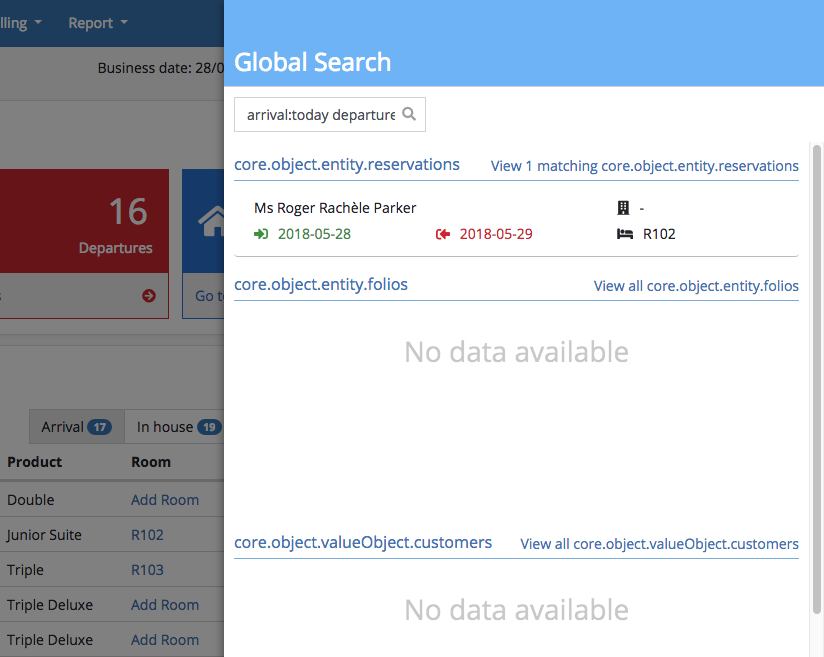The image size is (824, 657).
Task: Click the building icon in reservation
Action: pos(624,208)
